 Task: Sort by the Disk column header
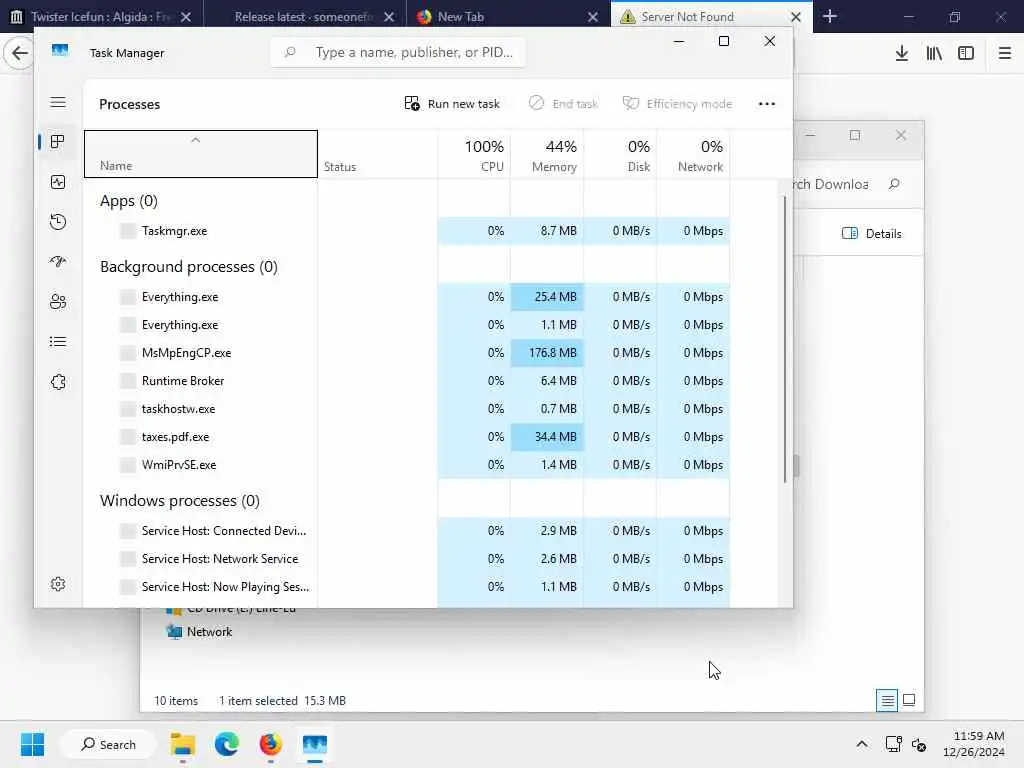coord(620,154)
